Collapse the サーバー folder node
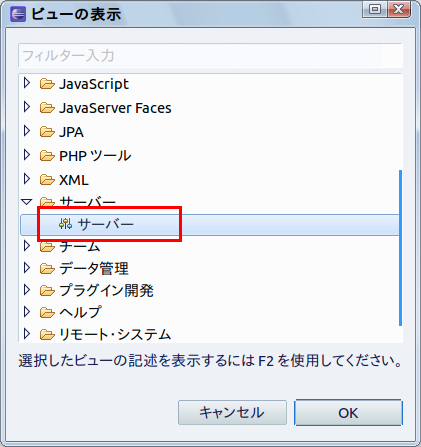The image size is (421, 447). pos(27,202)
